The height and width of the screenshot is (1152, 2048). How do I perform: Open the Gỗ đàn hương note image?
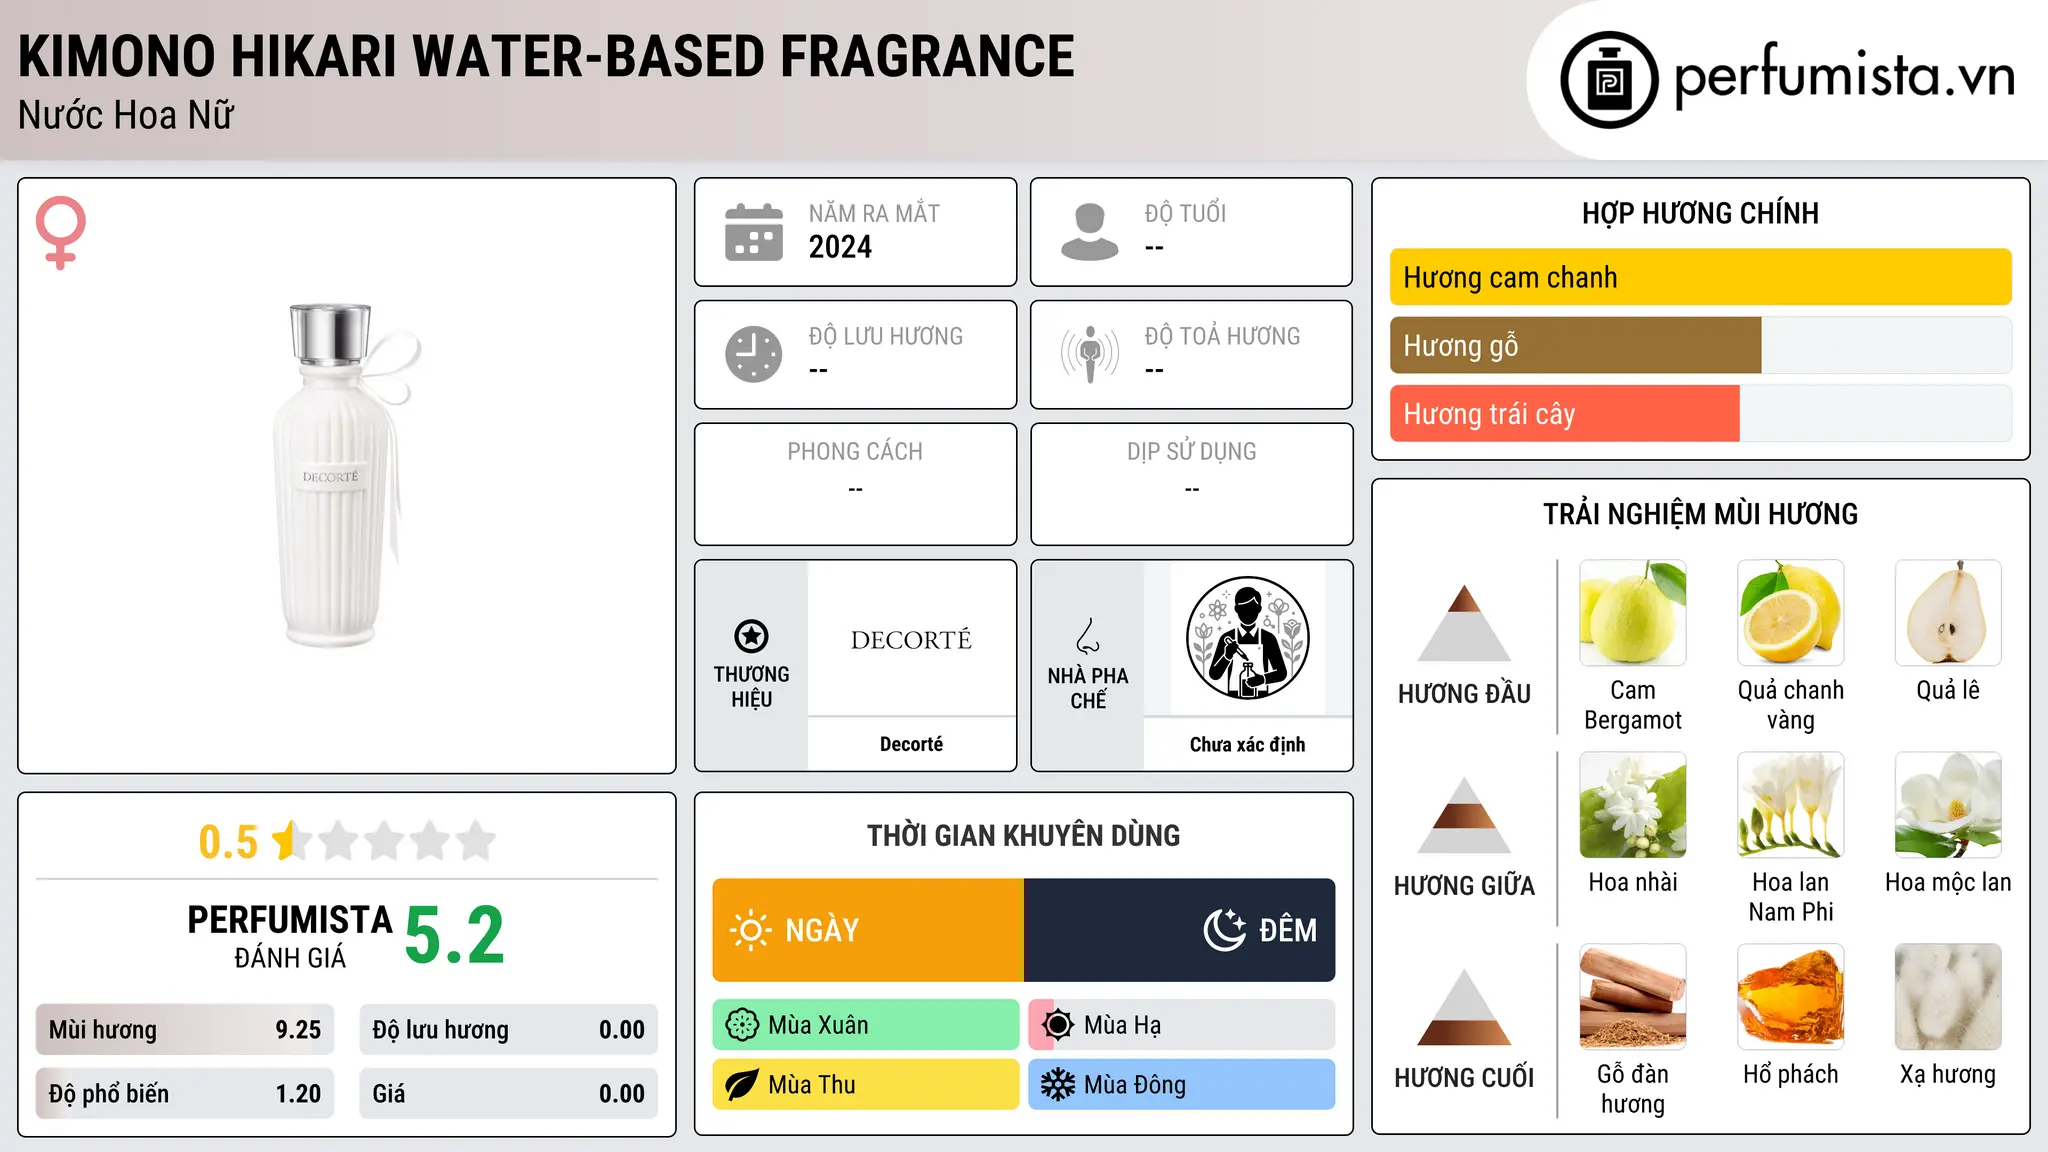coord(1633,997)
